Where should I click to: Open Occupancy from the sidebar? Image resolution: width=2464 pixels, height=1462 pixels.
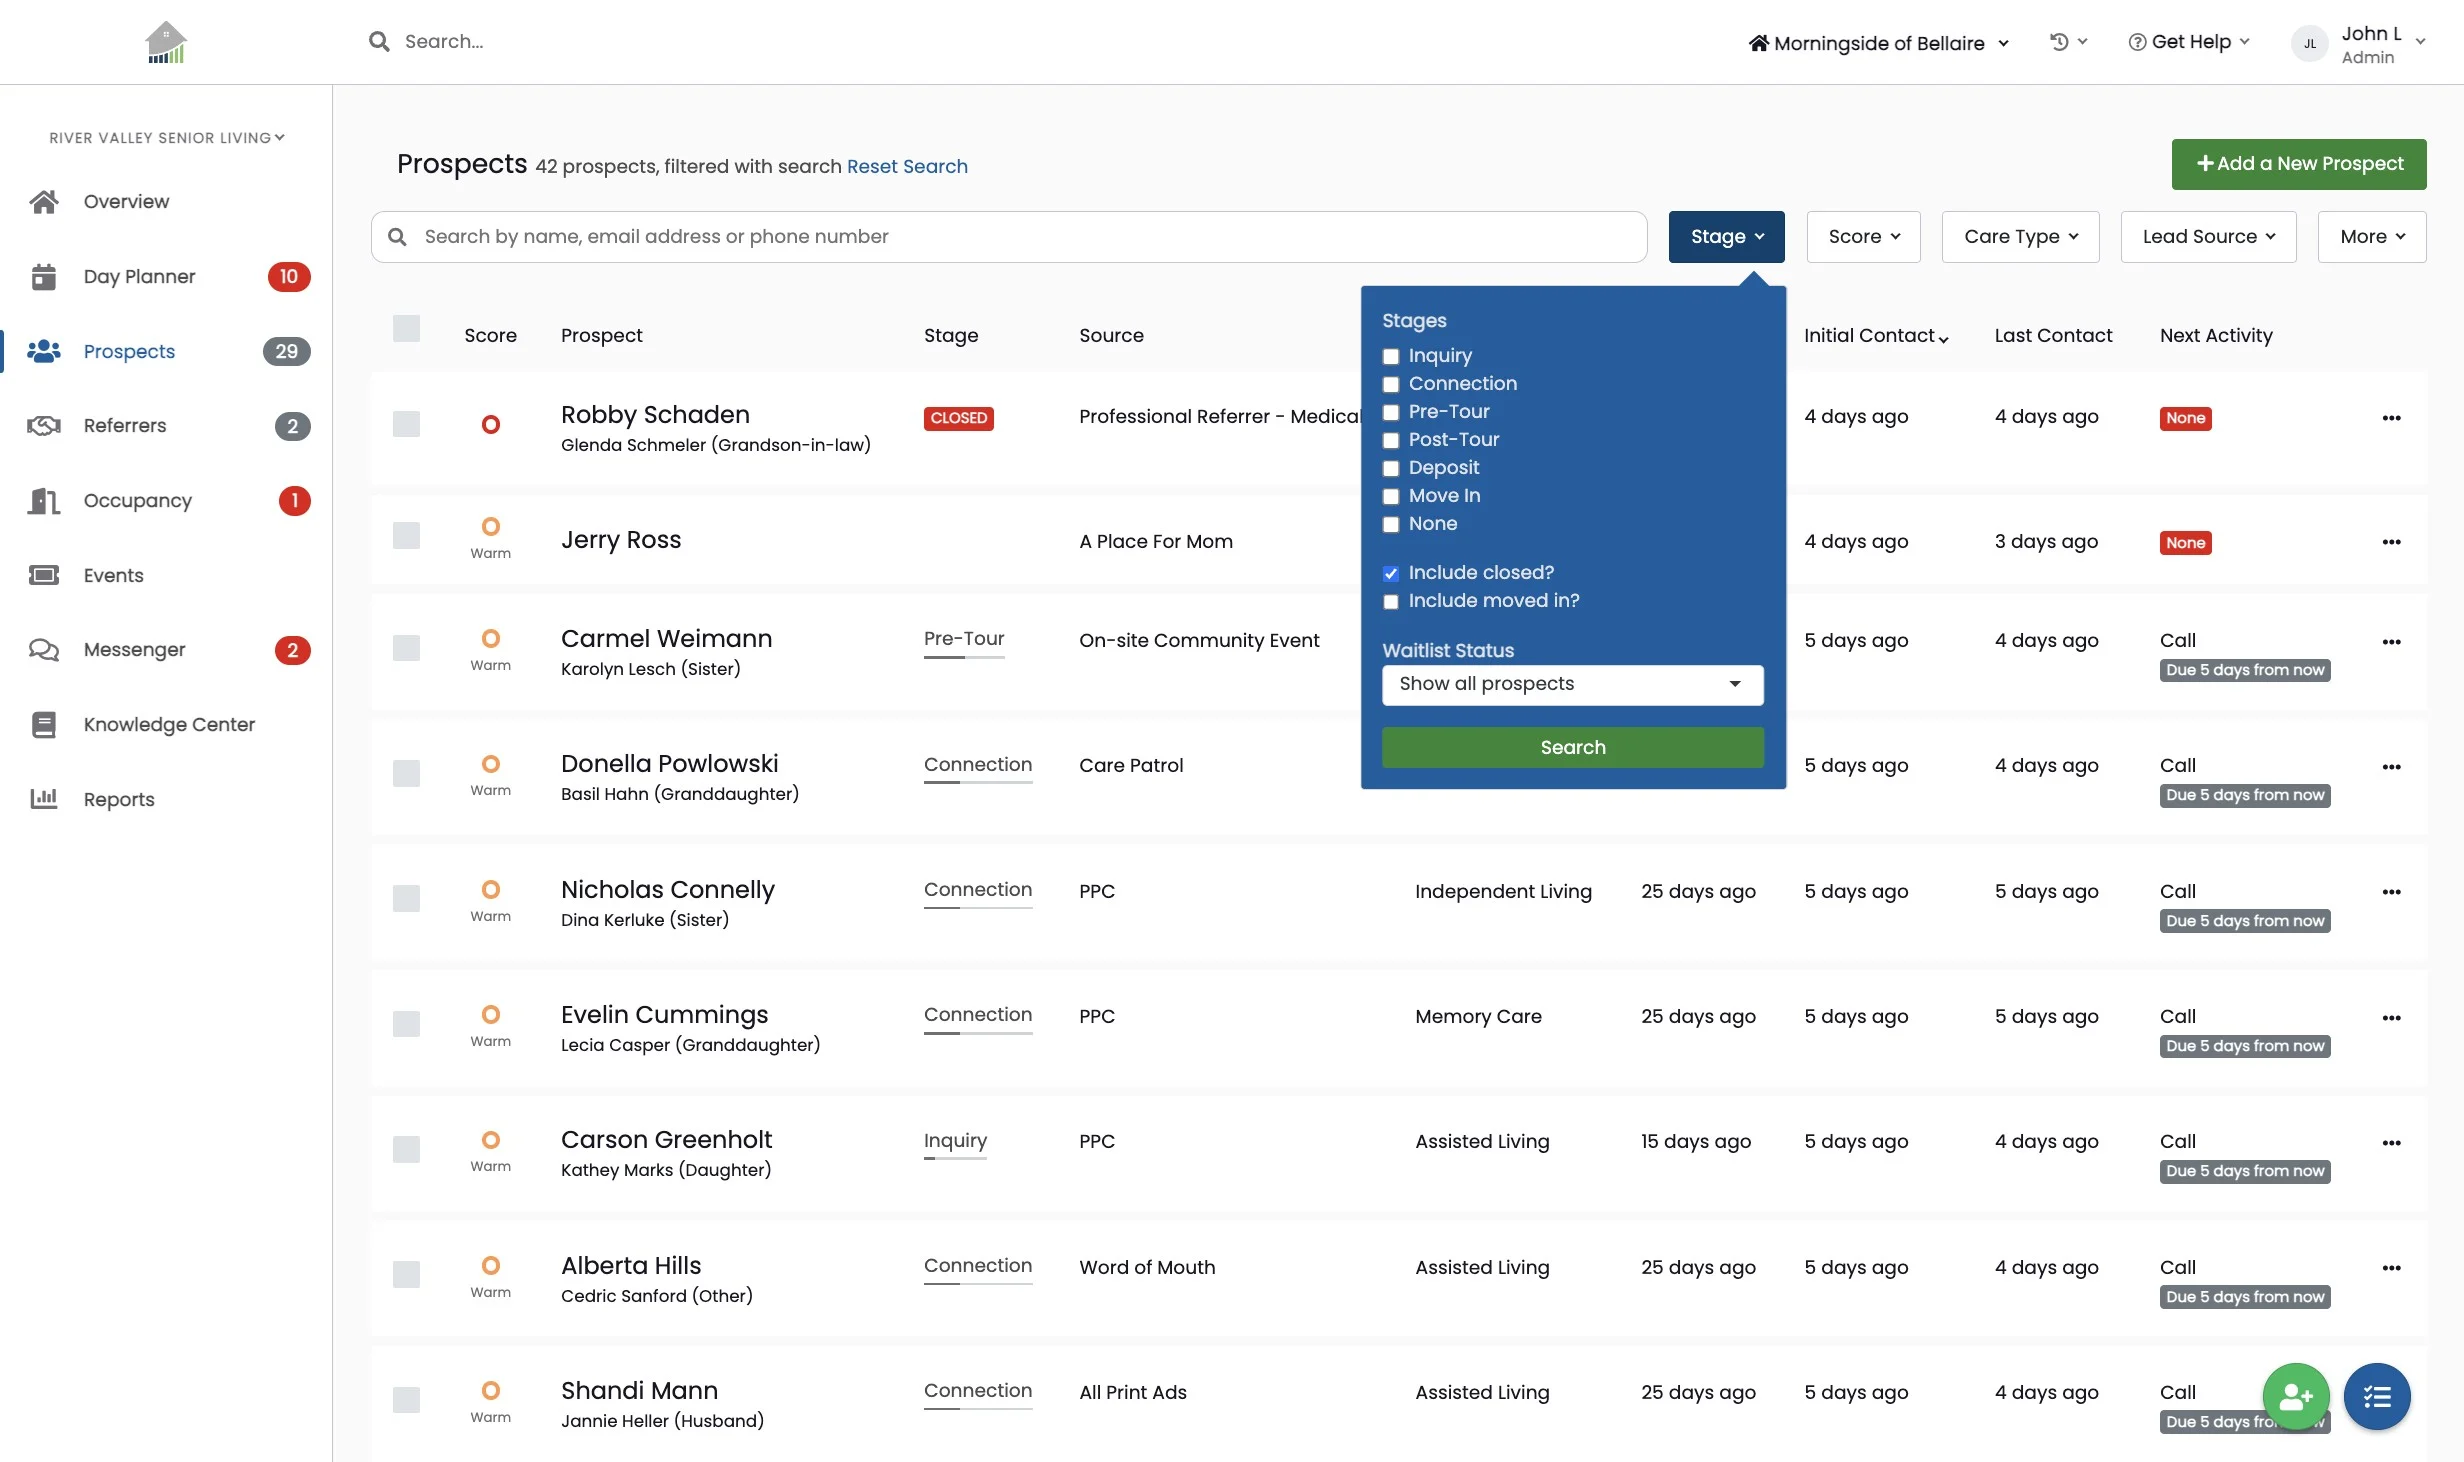pyautogui.click(x=138, y=500)
